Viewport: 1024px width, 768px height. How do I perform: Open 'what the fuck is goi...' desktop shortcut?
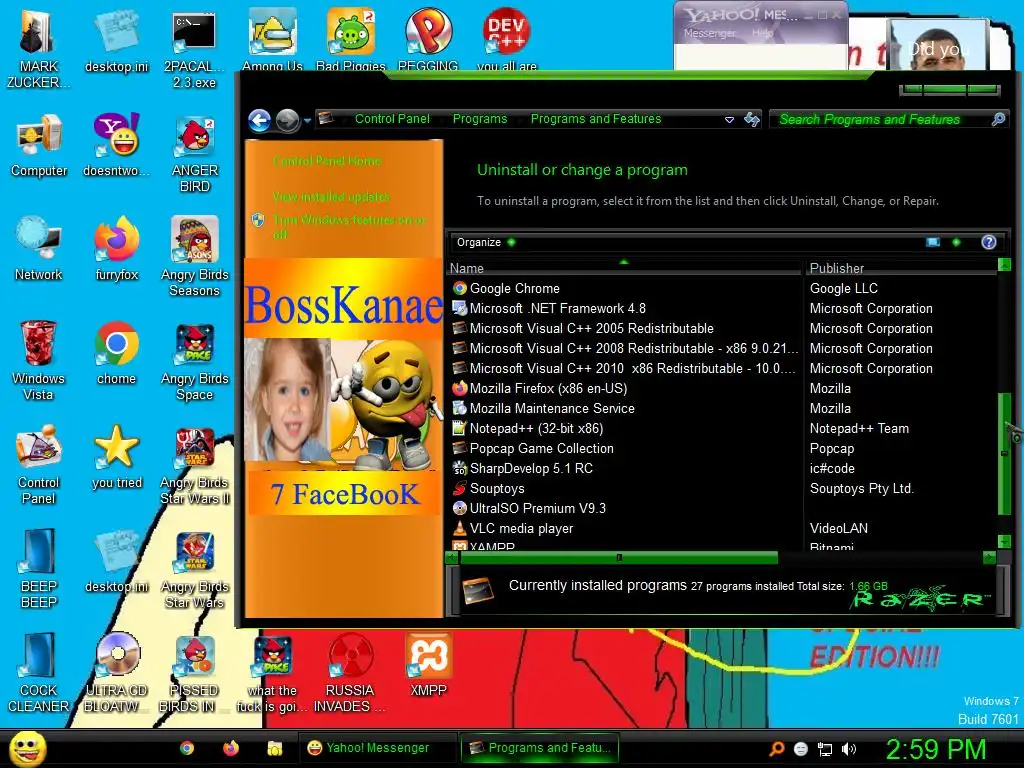(272, 673)
